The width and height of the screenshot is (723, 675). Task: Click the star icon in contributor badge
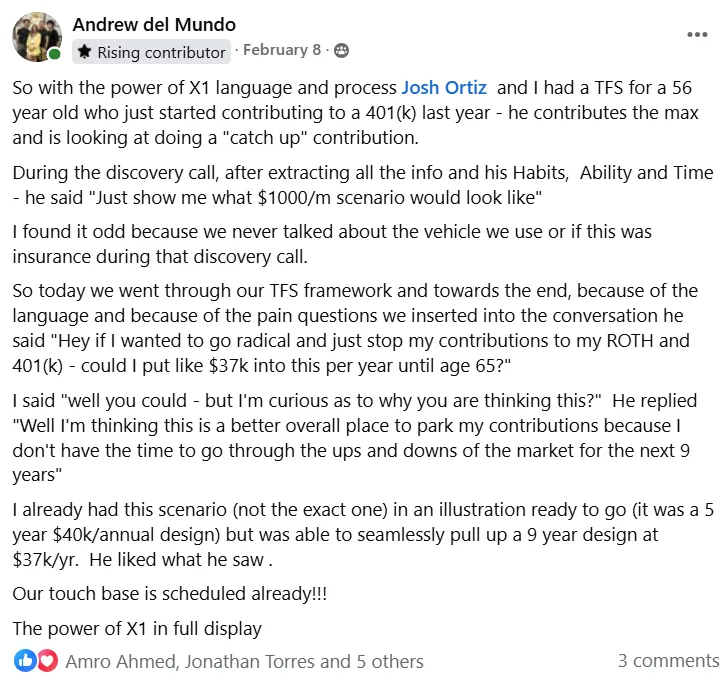click(x=84, y=51)
